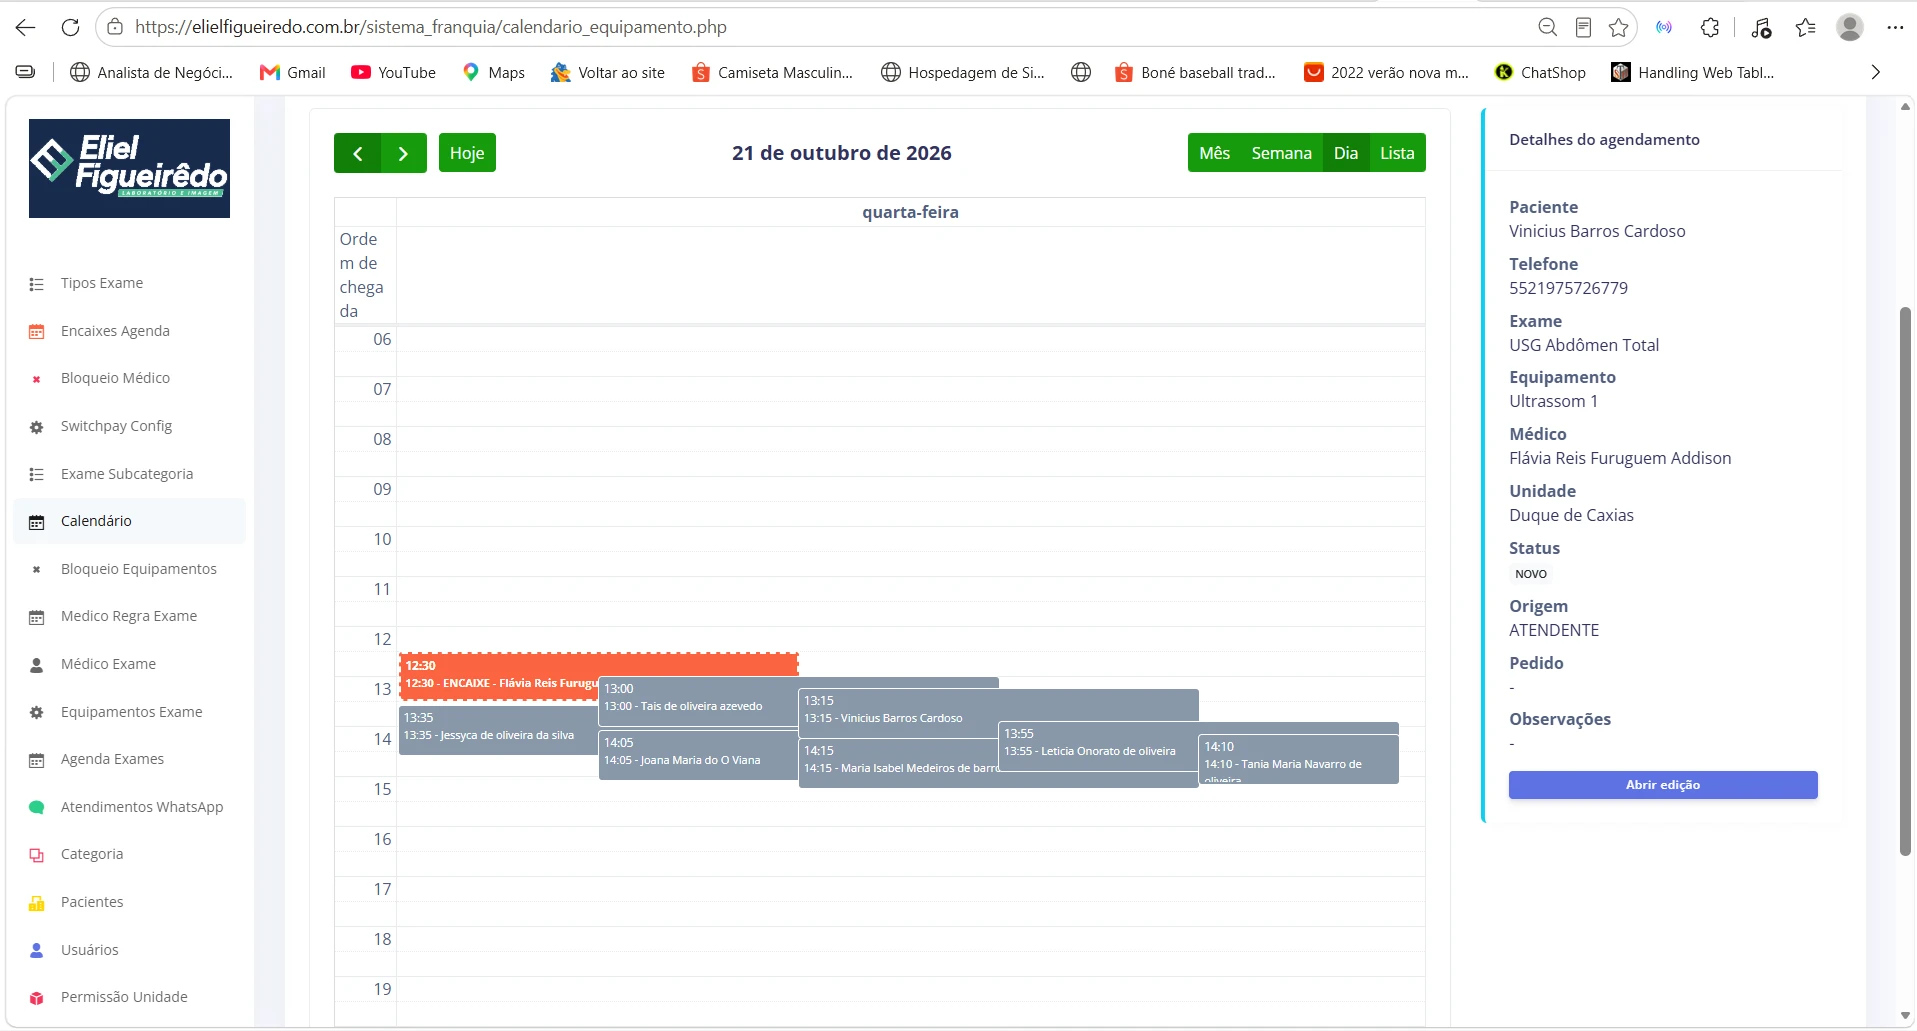Click the Encaixes Agenda calendar icon
The height and width of the screenshot is (1031, 1917).
[37, 332]
